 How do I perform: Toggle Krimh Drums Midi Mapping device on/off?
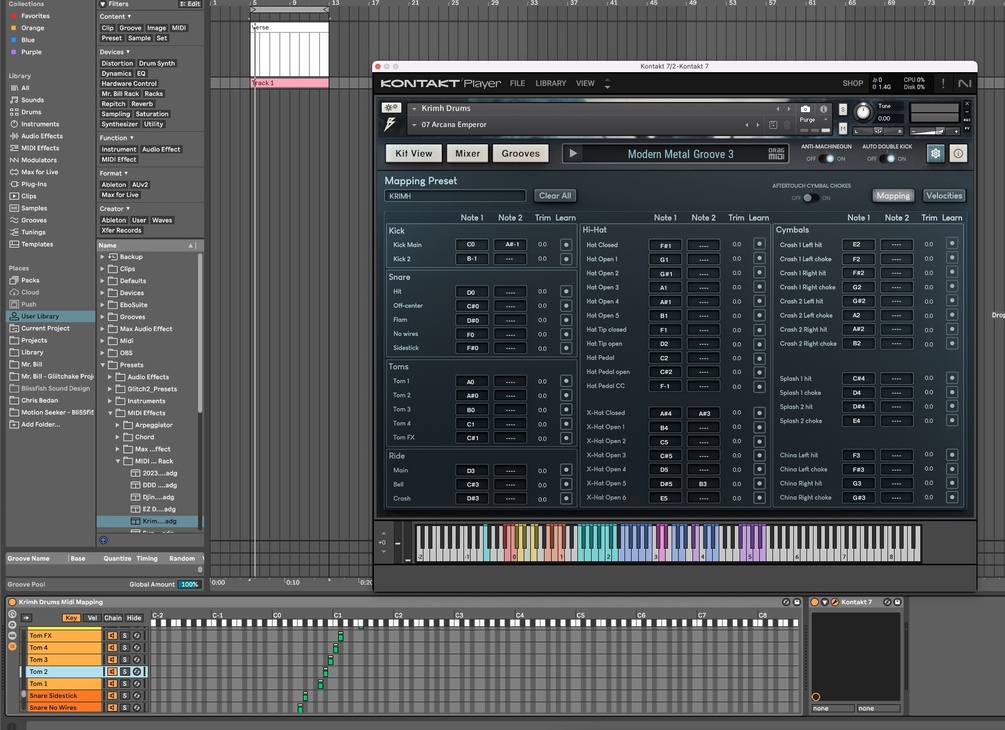pos(12,602)
